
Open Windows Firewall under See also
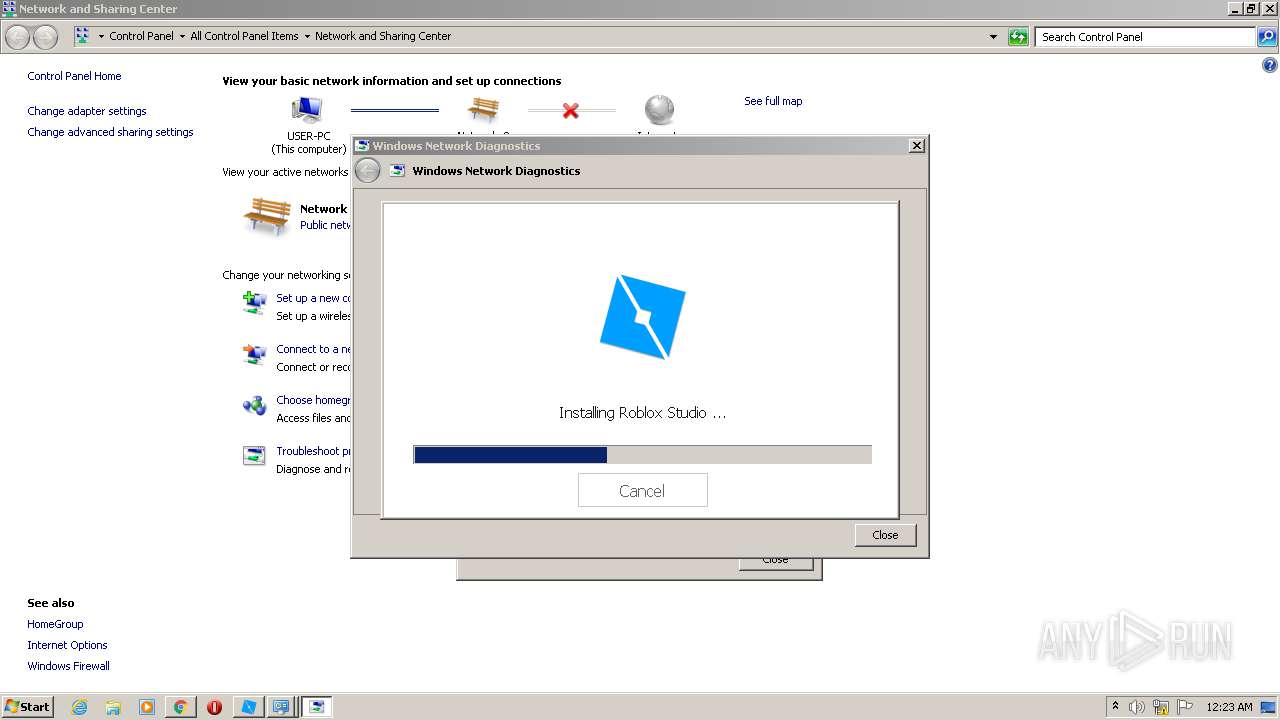[x=68, y=666]
